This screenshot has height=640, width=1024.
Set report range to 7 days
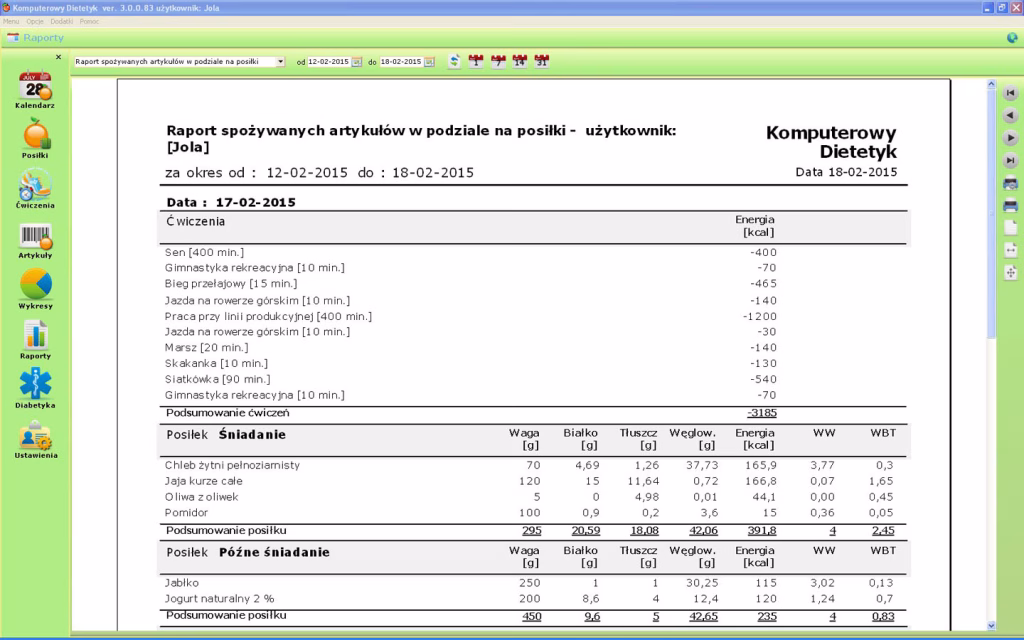(498, 61)
